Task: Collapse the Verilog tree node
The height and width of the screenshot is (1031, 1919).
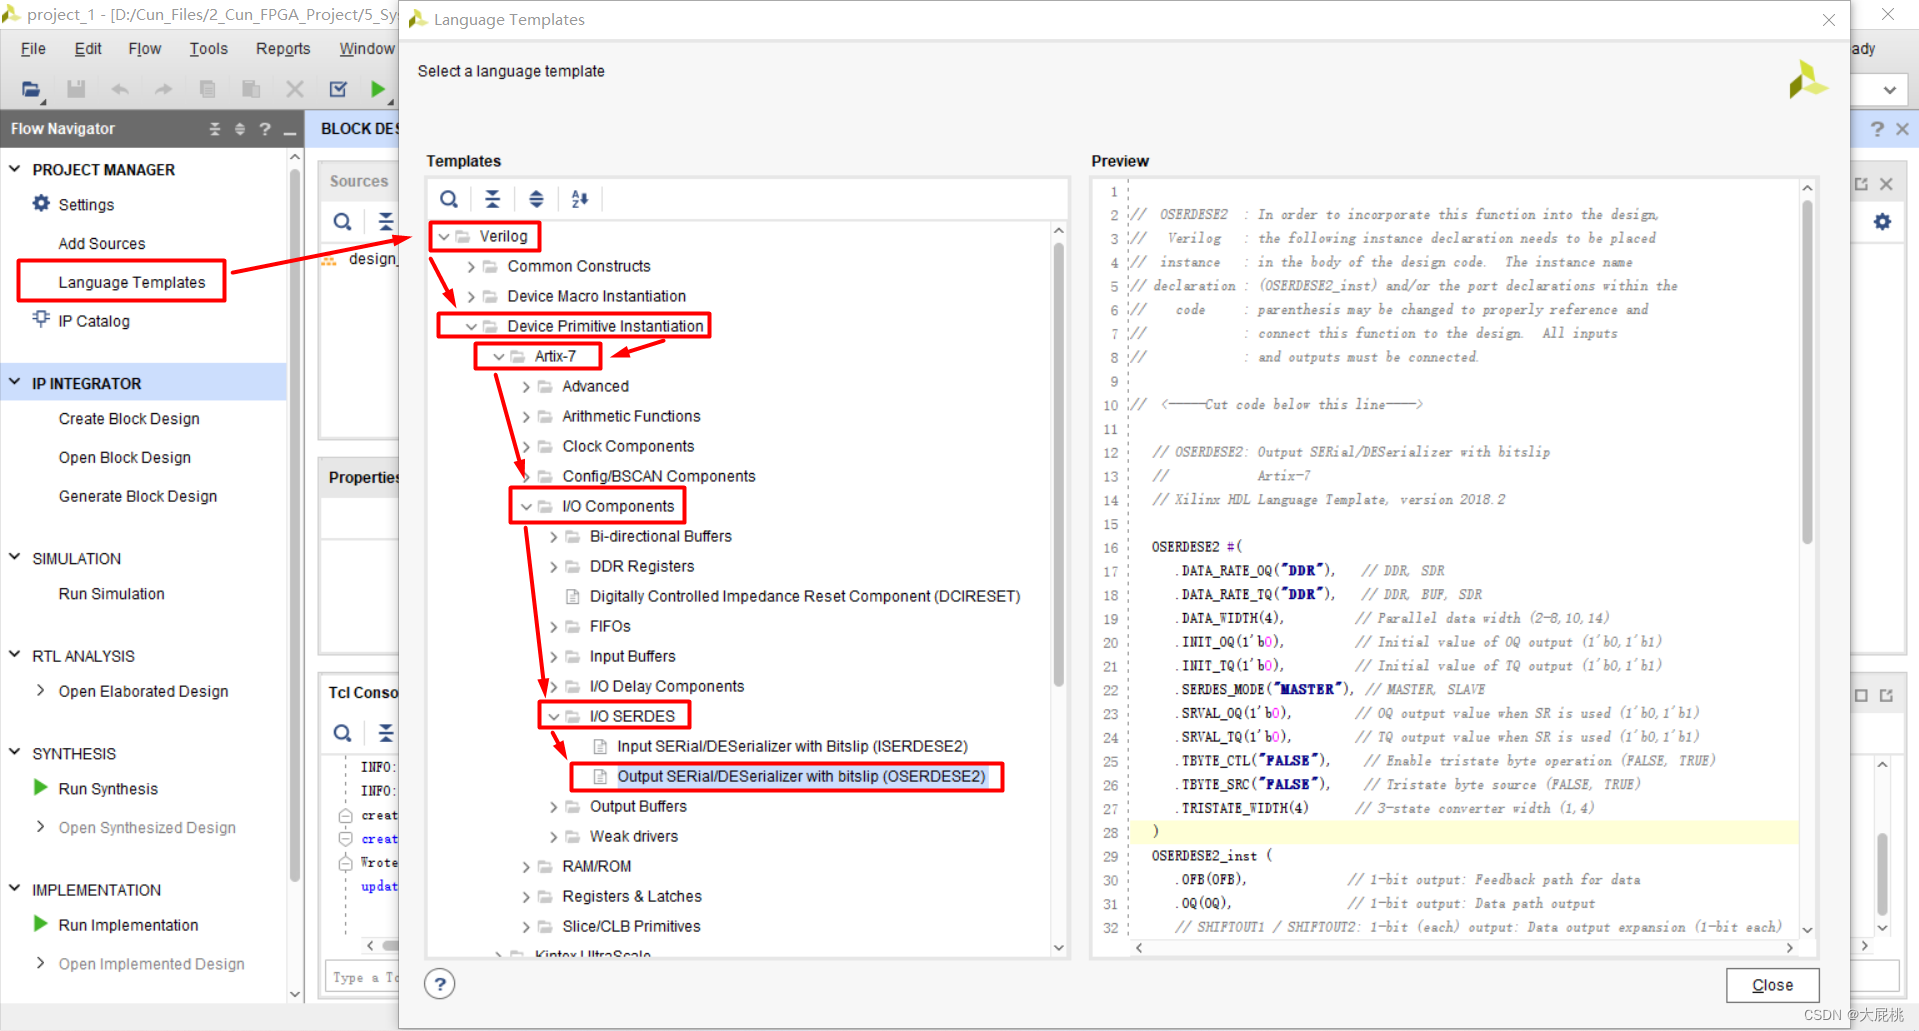Action: [444, 237]
